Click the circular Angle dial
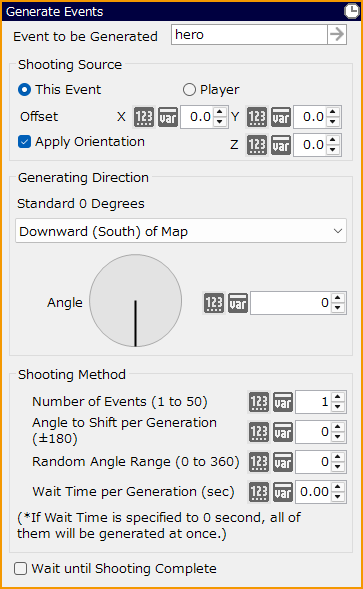The height and width of the screenshot is (589, 363). pos(136,301)
